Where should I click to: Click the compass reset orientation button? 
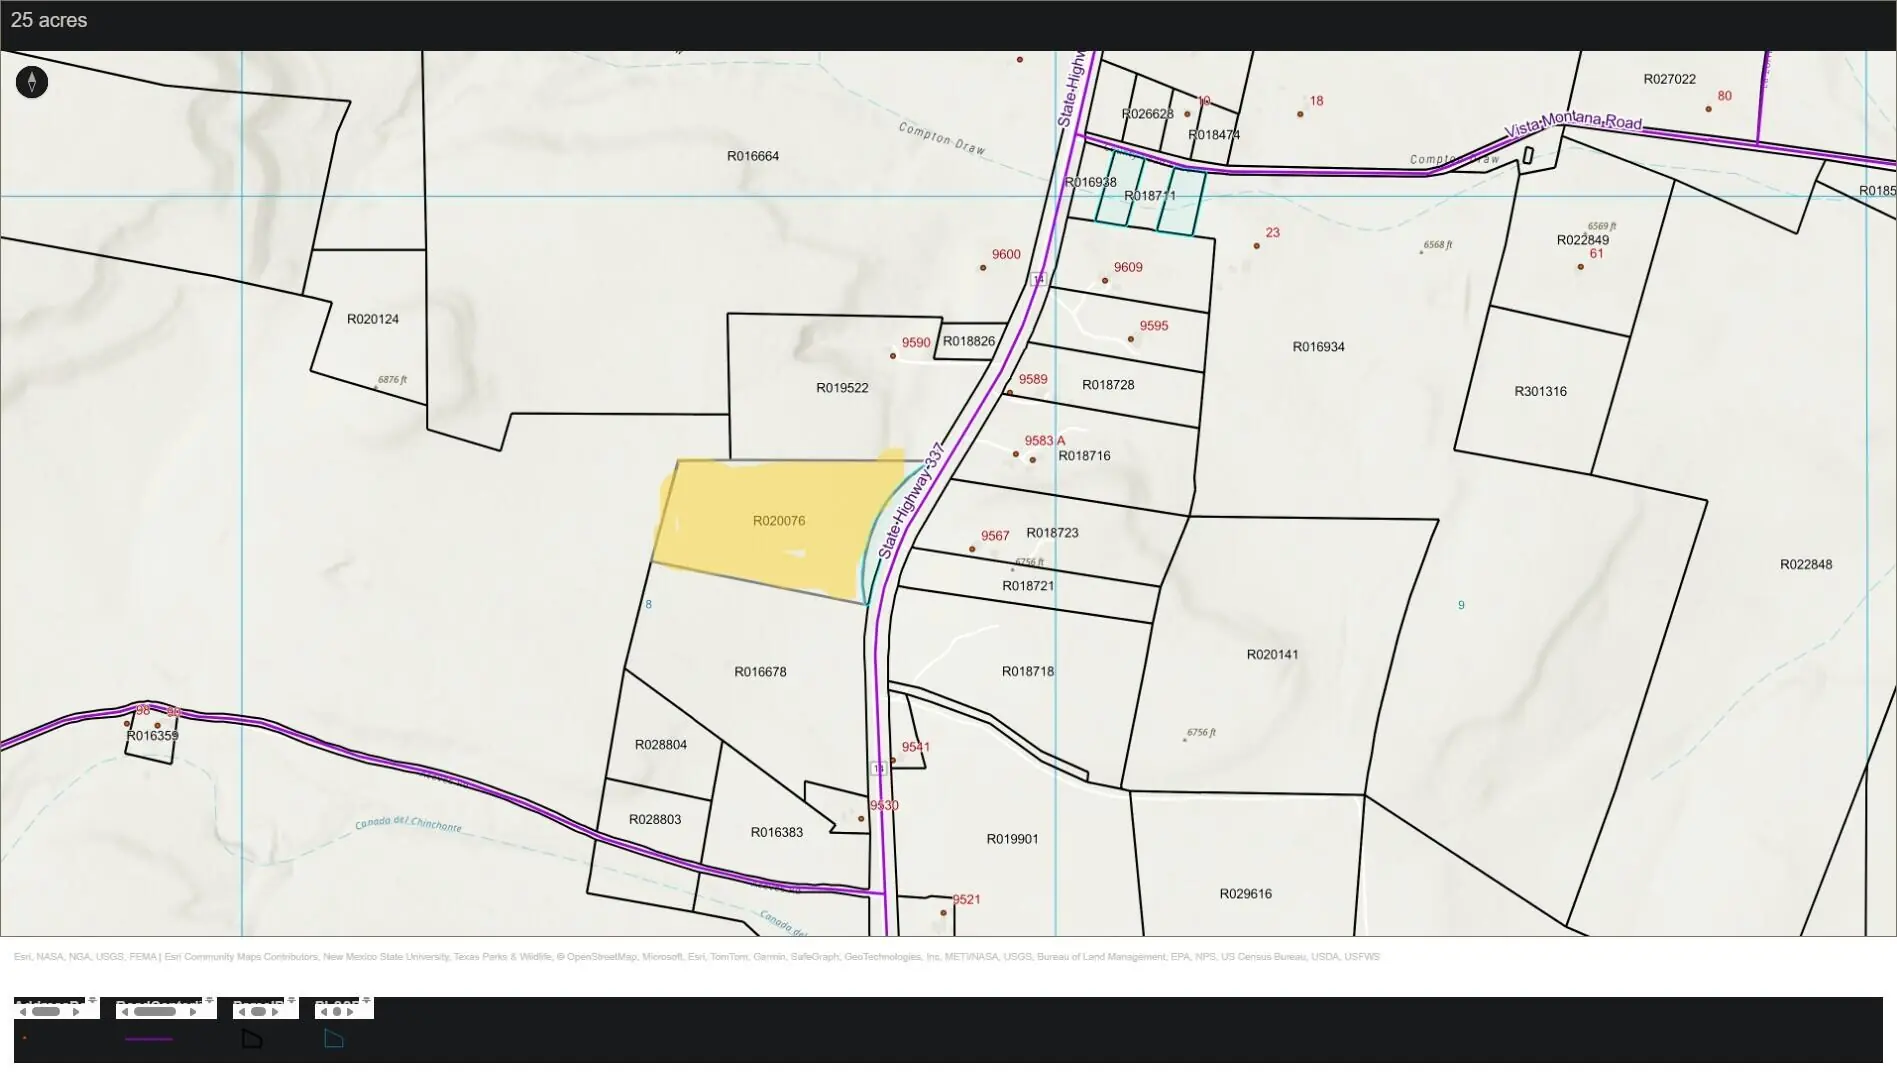tap(32, 82)
